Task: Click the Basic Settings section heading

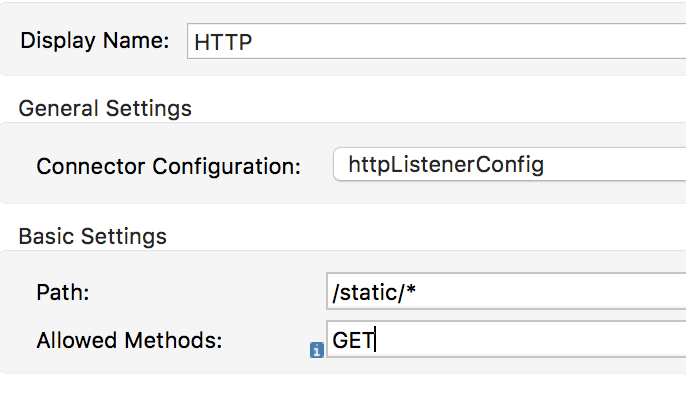Action: pyautogui.click(x=92, y=236)
